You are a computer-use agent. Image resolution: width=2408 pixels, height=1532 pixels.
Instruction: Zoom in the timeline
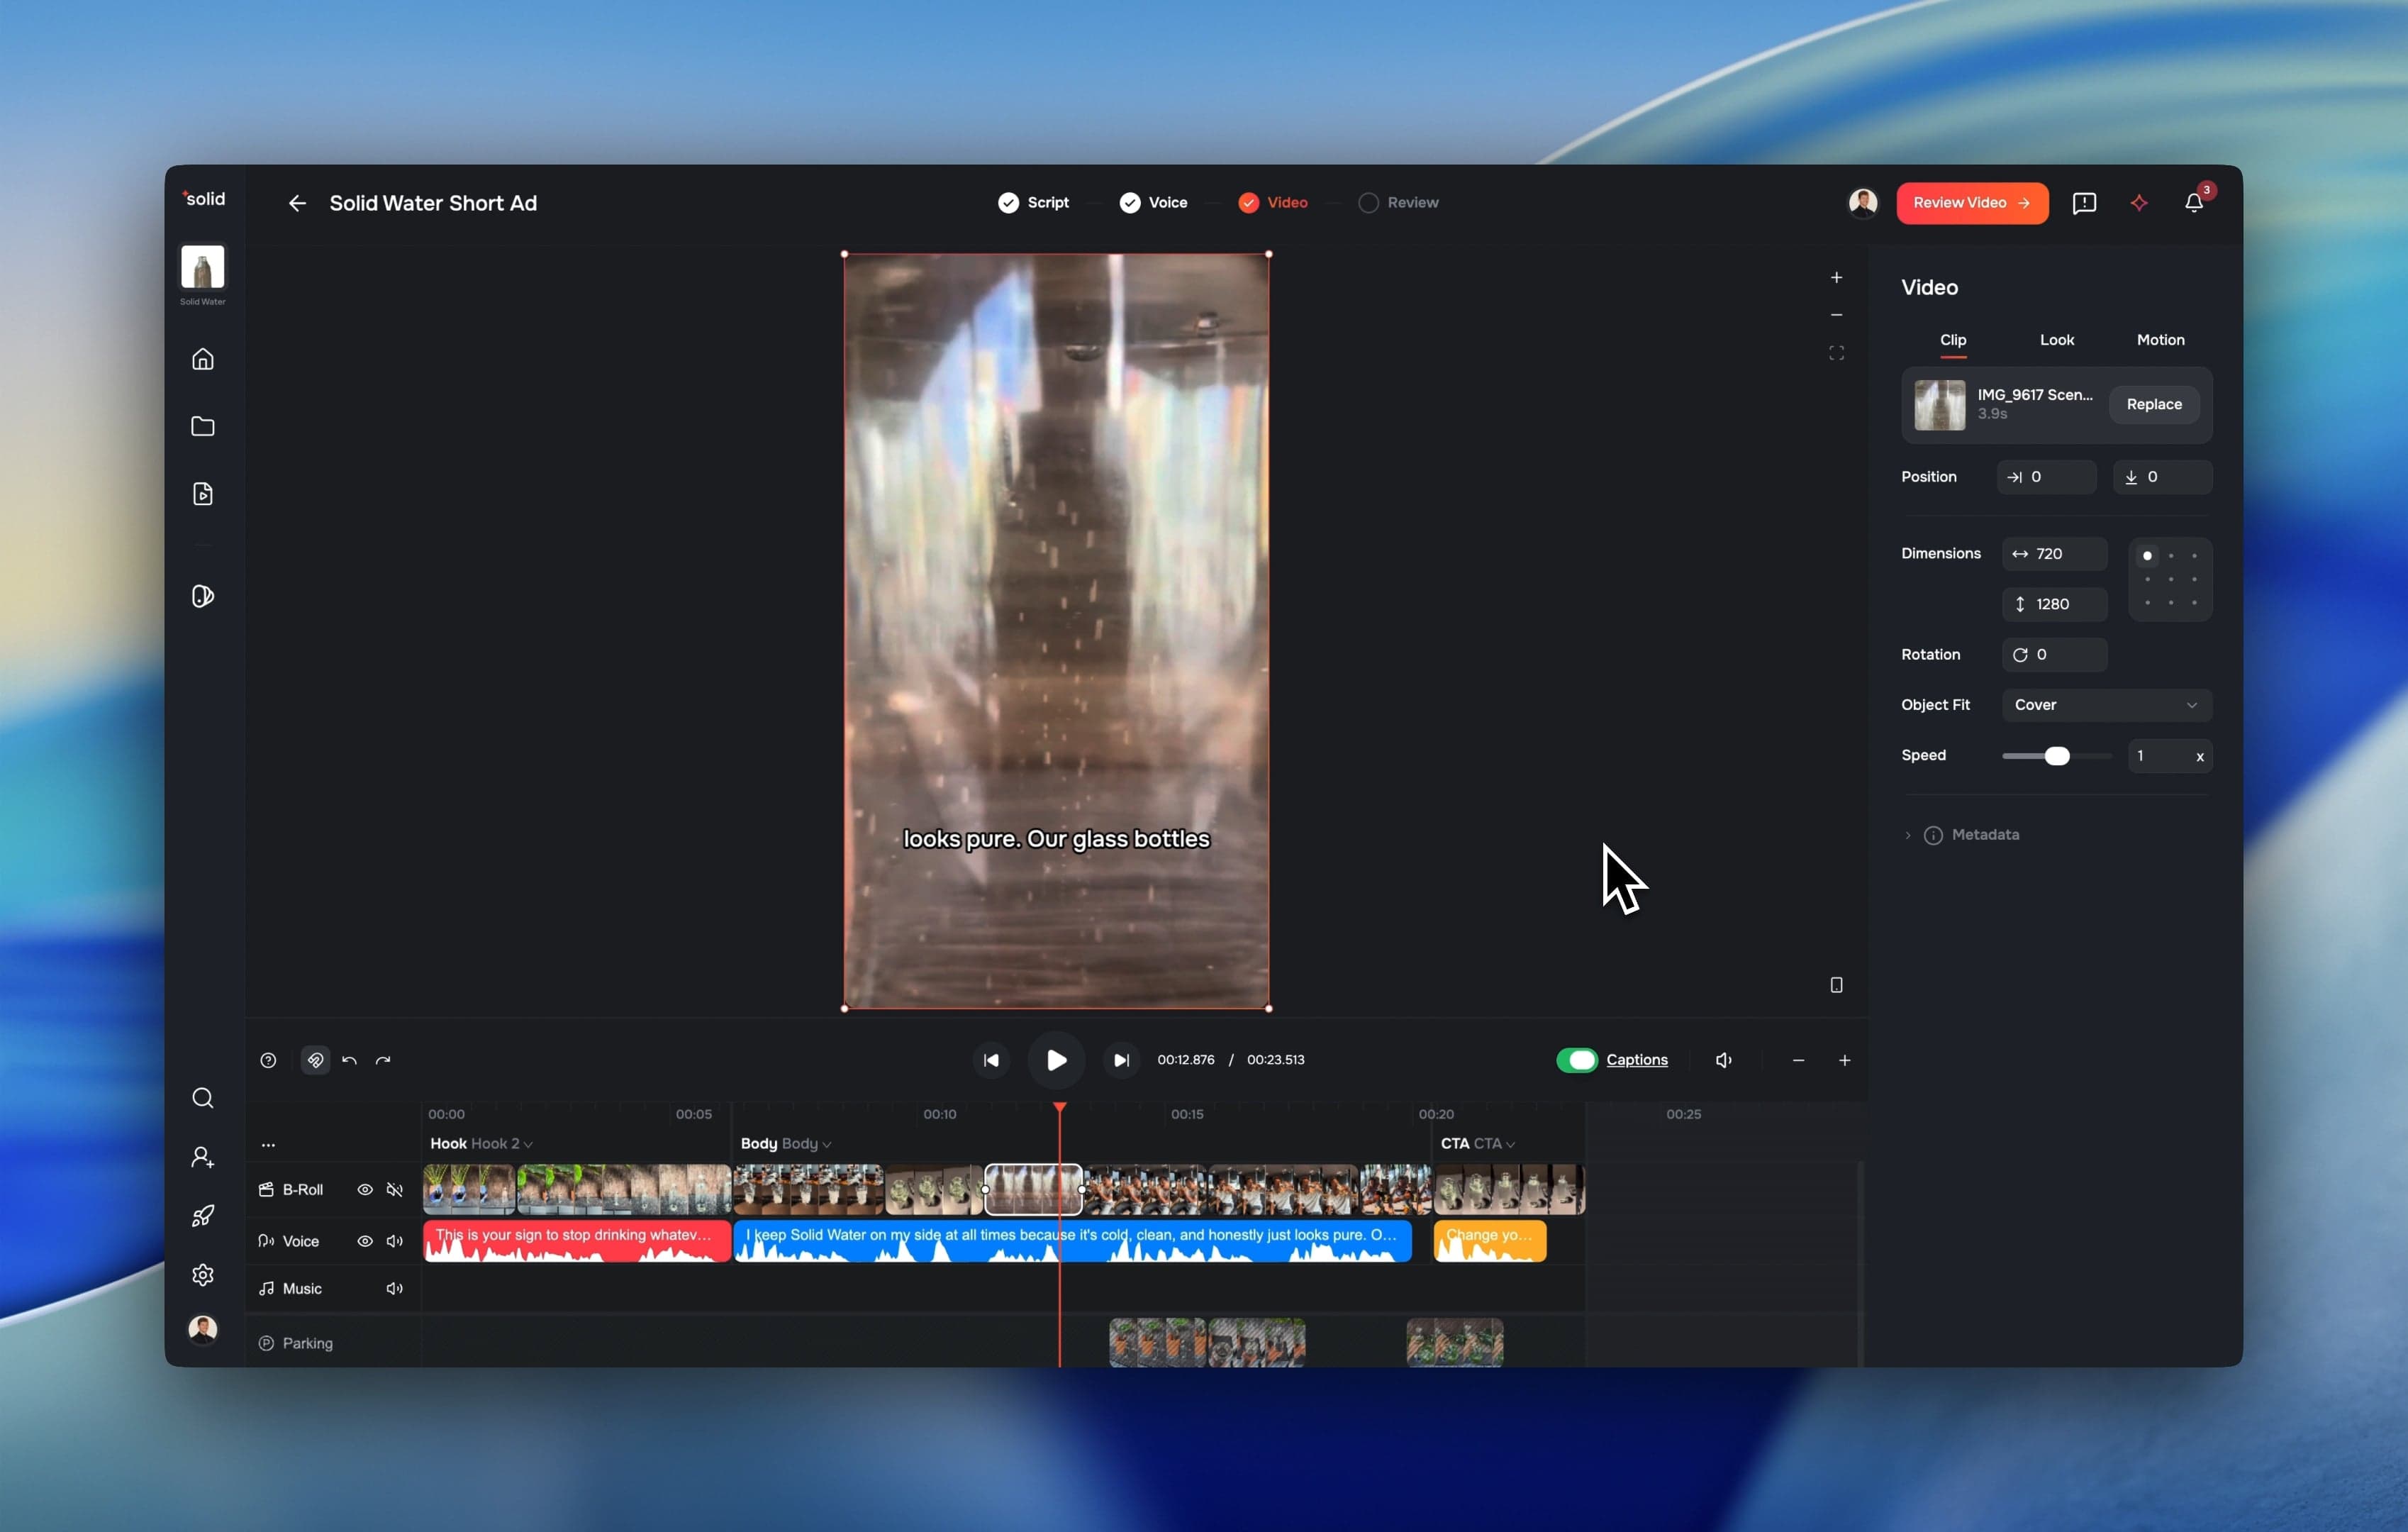1844,1060
